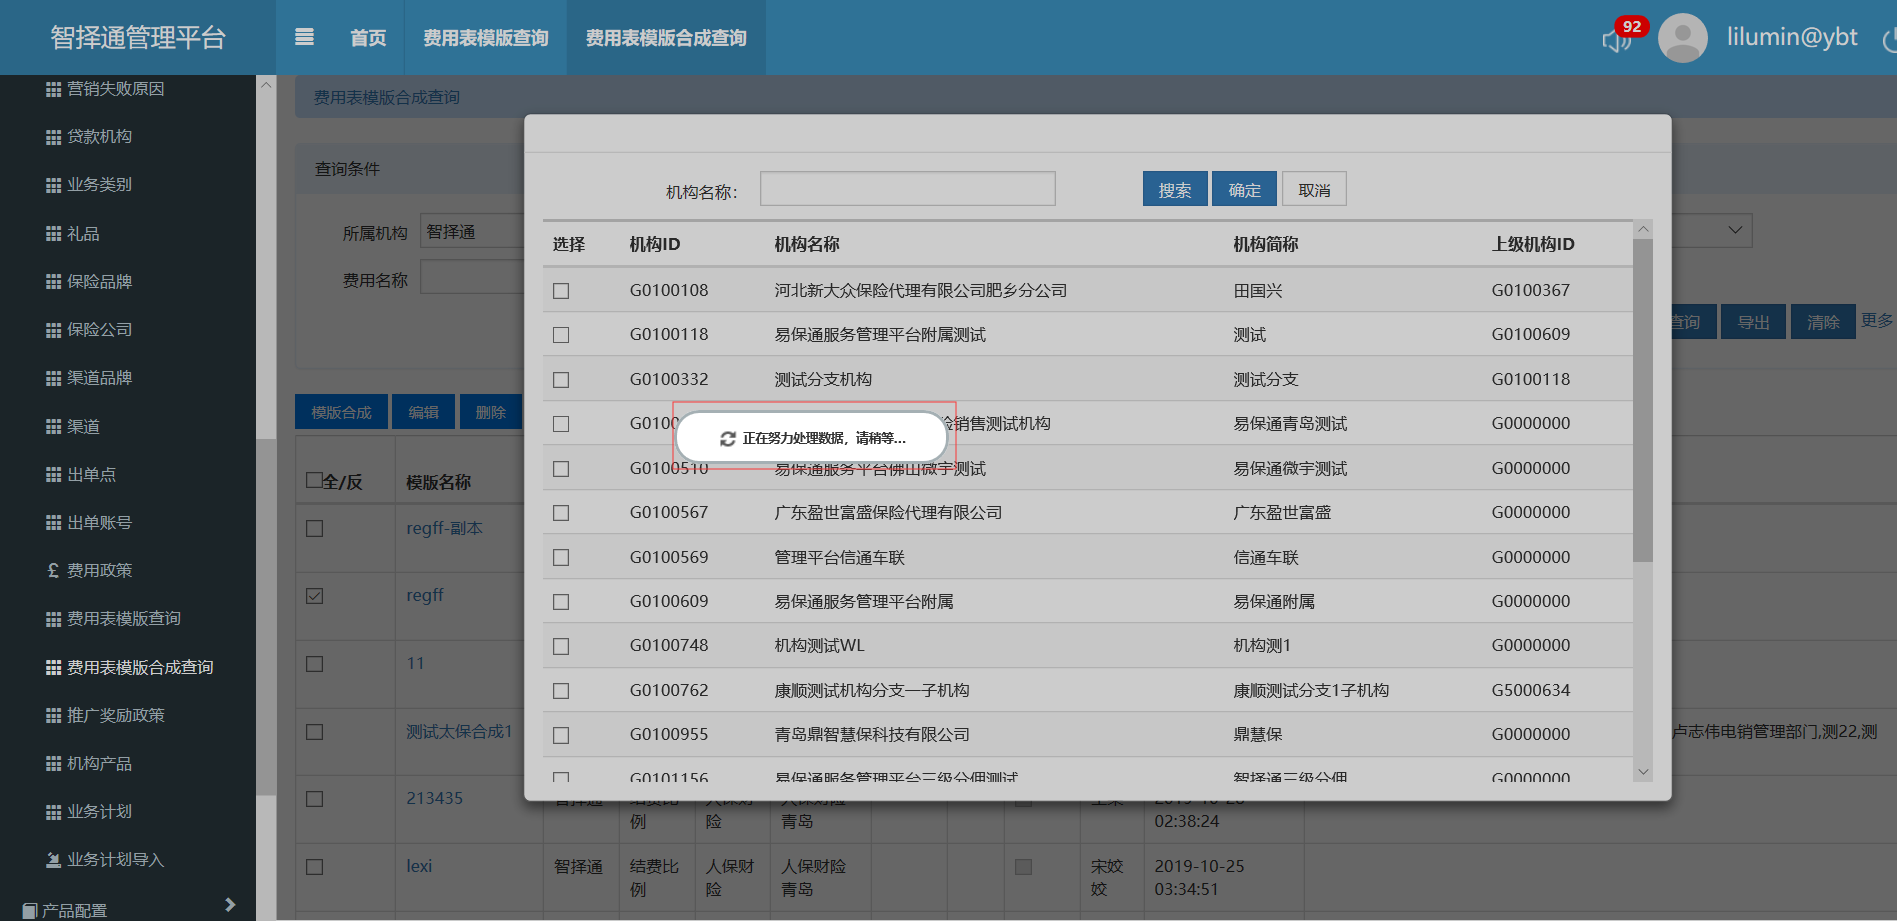Cancel the dialog with 取消

click(1314, 189)
